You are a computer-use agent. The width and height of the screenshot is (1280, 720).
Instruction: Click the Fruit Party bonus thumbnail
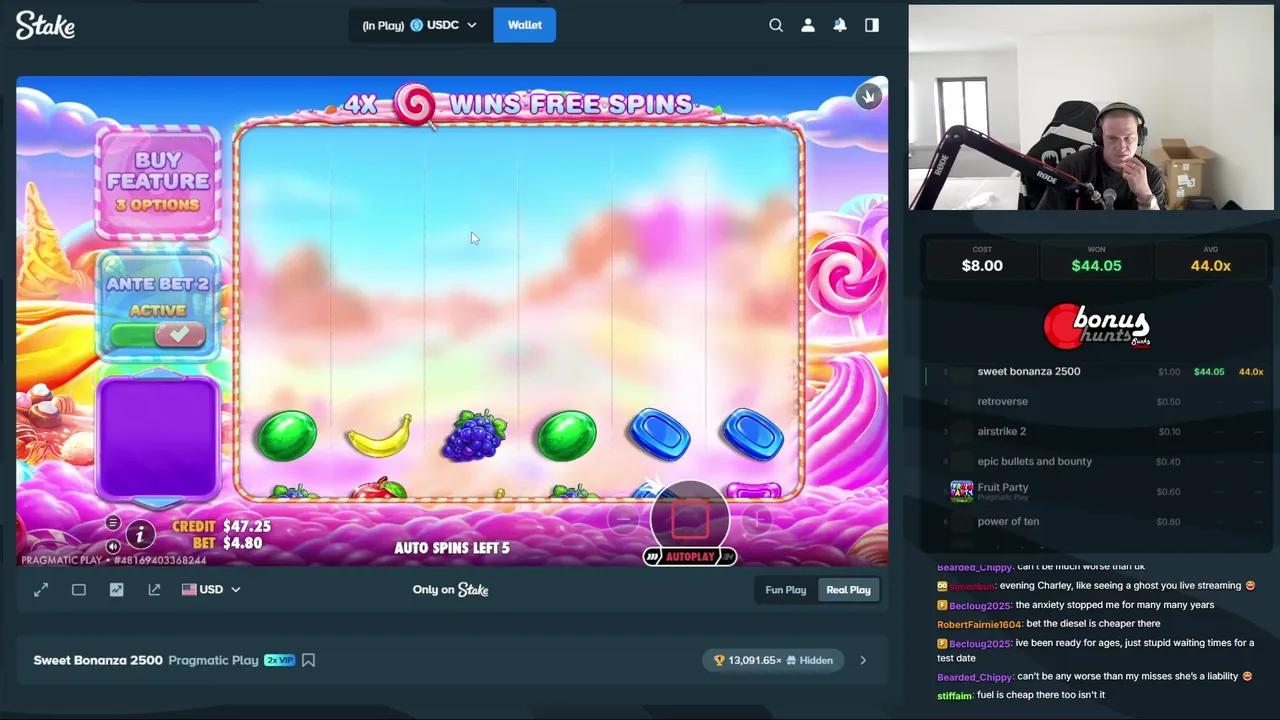(961, 491)
